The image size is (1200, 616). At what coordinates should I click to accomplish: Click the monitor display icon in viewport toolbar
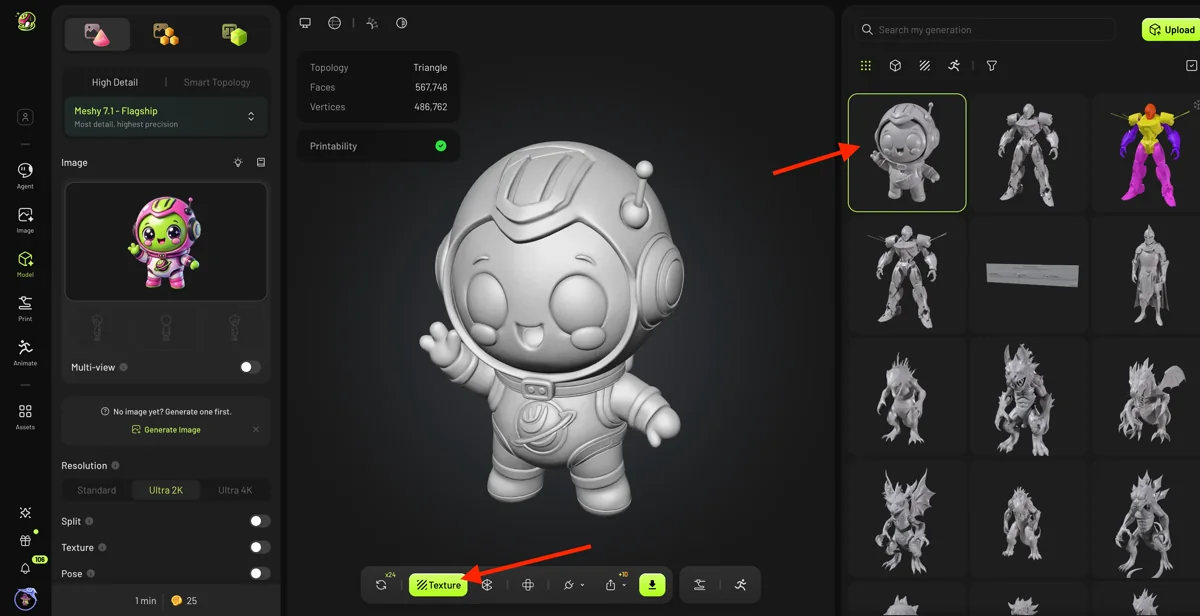[305, 23]
